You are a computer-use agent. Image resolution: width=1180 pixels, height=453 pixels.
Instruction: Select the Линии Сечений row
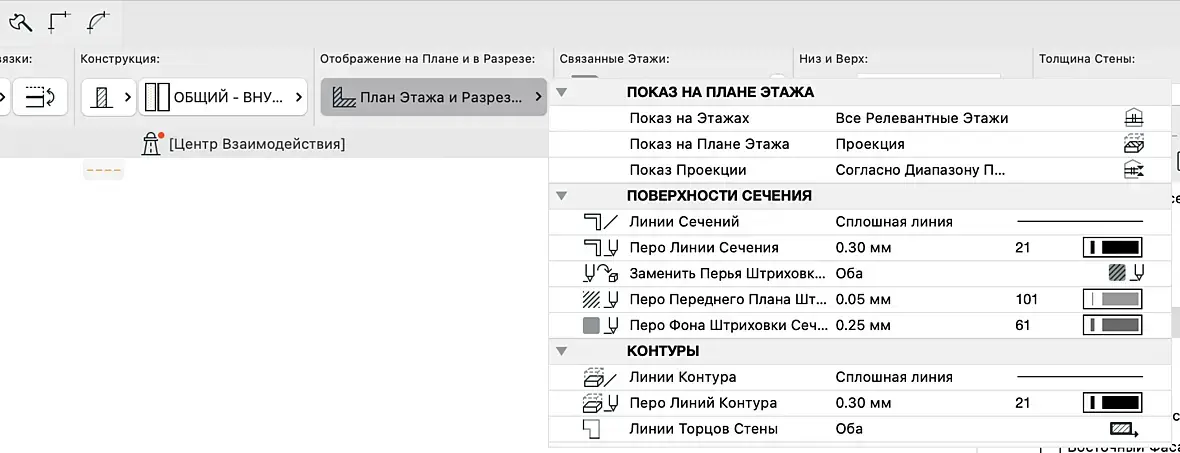[x=684, y=222]
